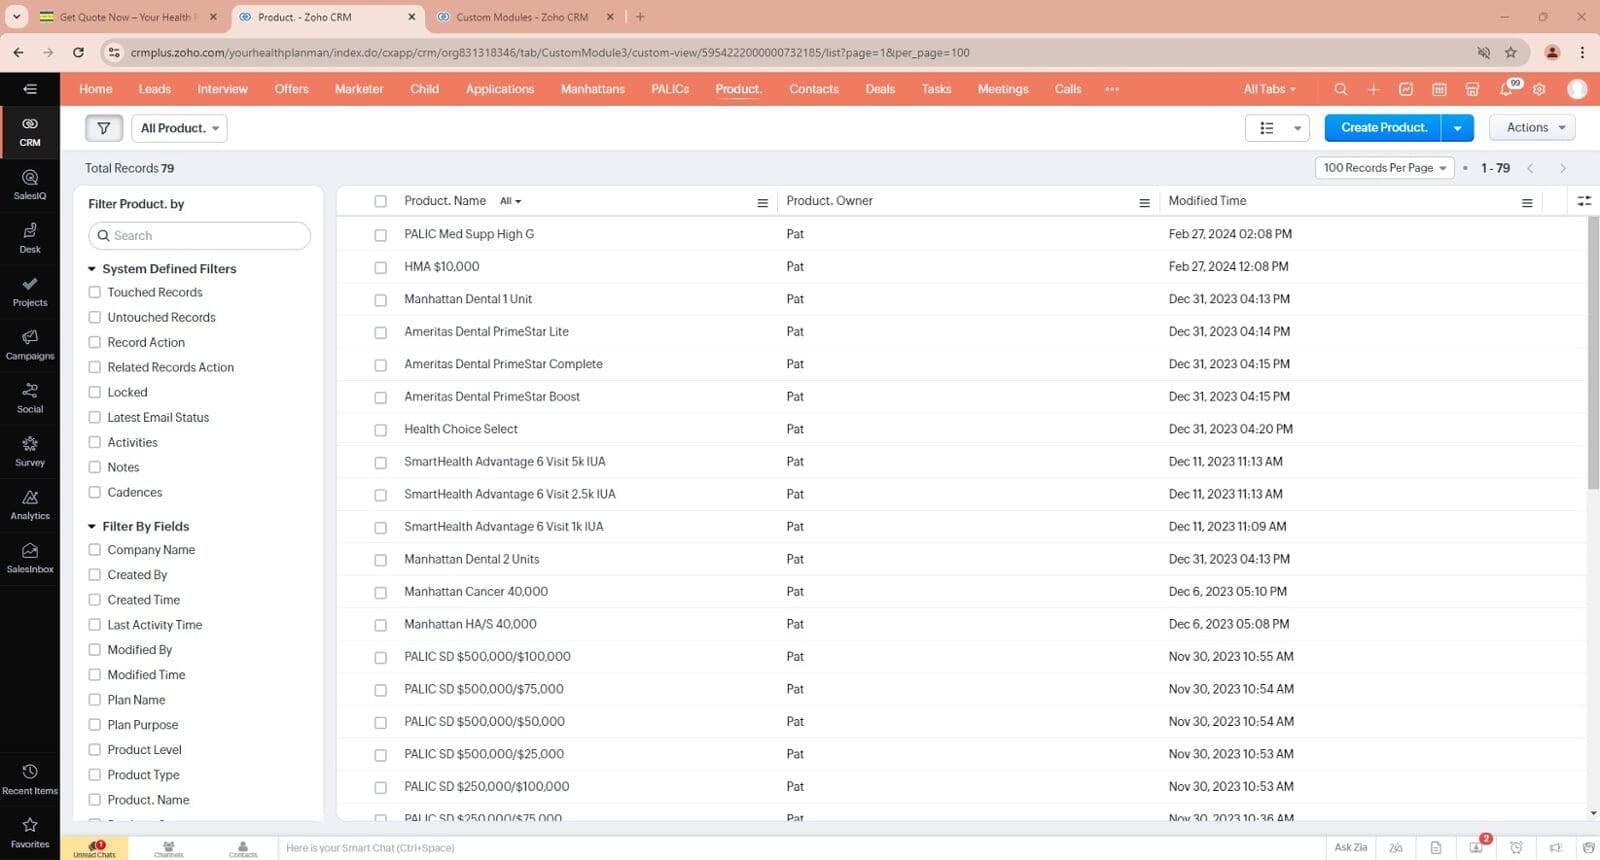
Task: Open the All Tabs dropdown
Action: tap(1270, 89)
